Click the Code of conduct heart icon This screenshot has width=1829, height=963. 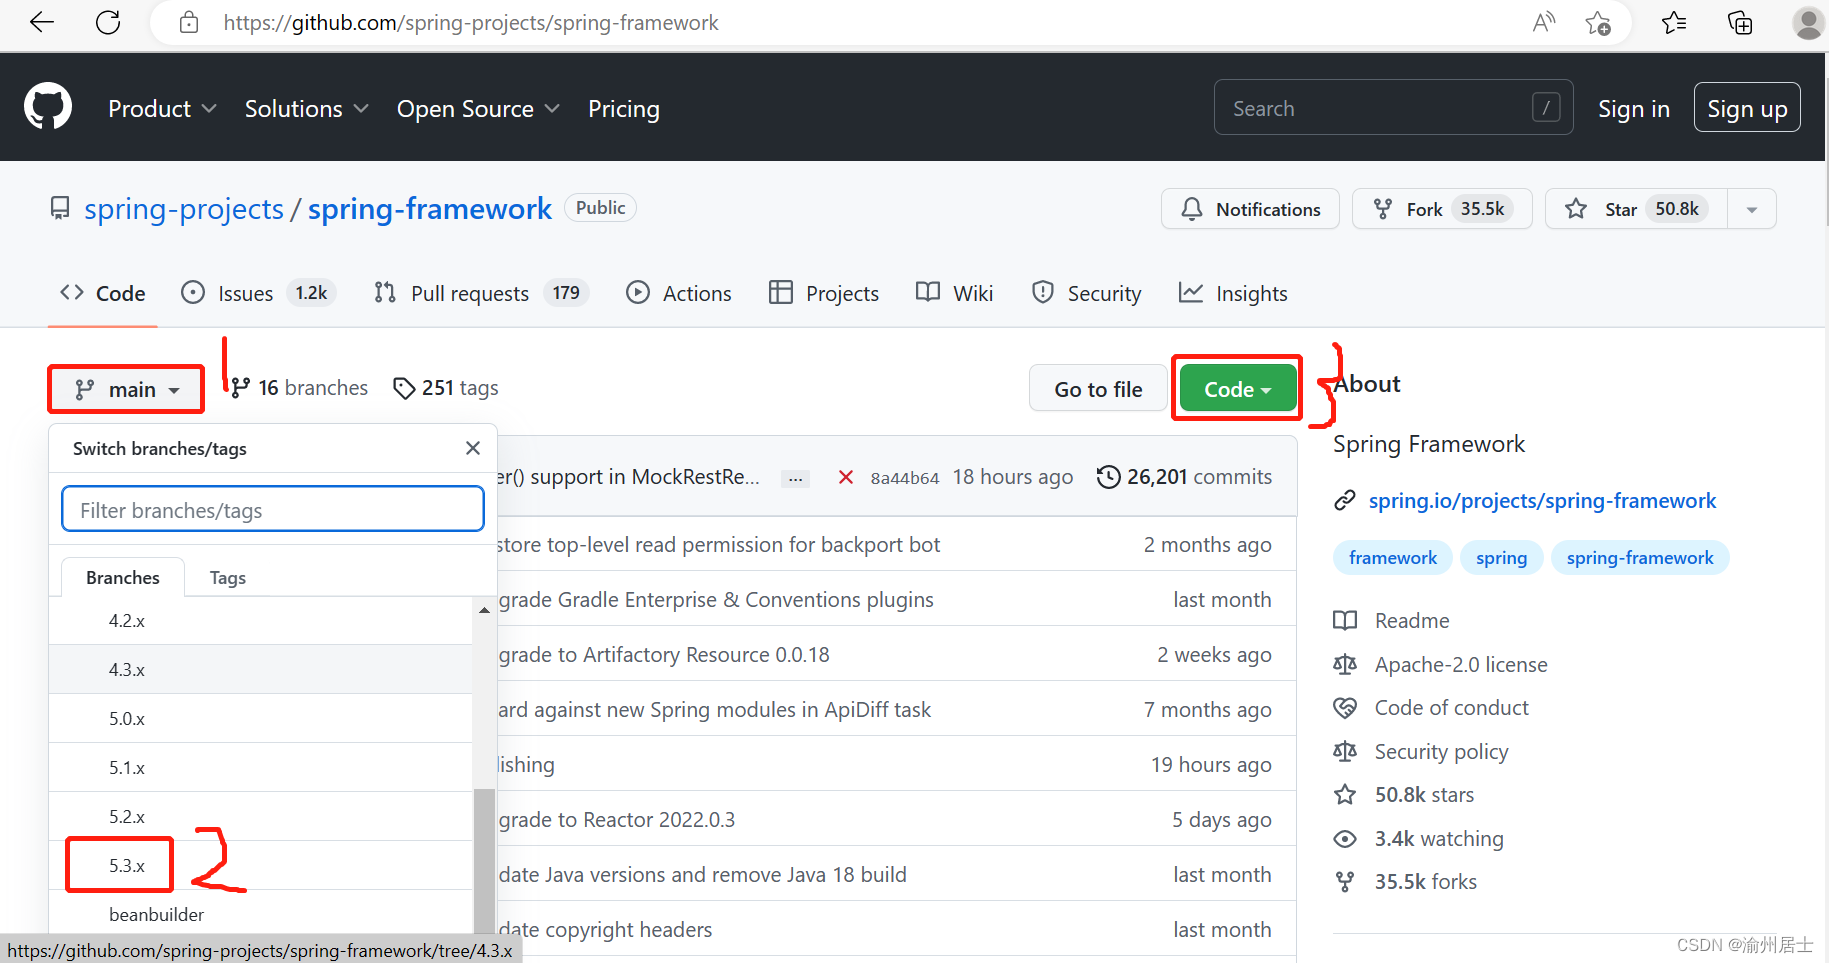[1345, 708]
